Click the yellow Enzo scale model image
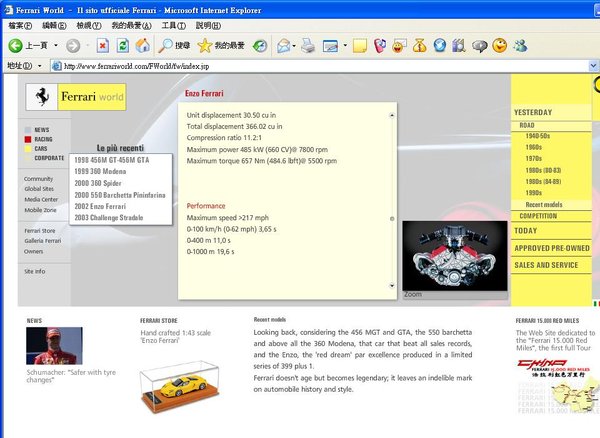Viewport: 600px width, 438px height. pyautogui.click(x=179, y=386)
